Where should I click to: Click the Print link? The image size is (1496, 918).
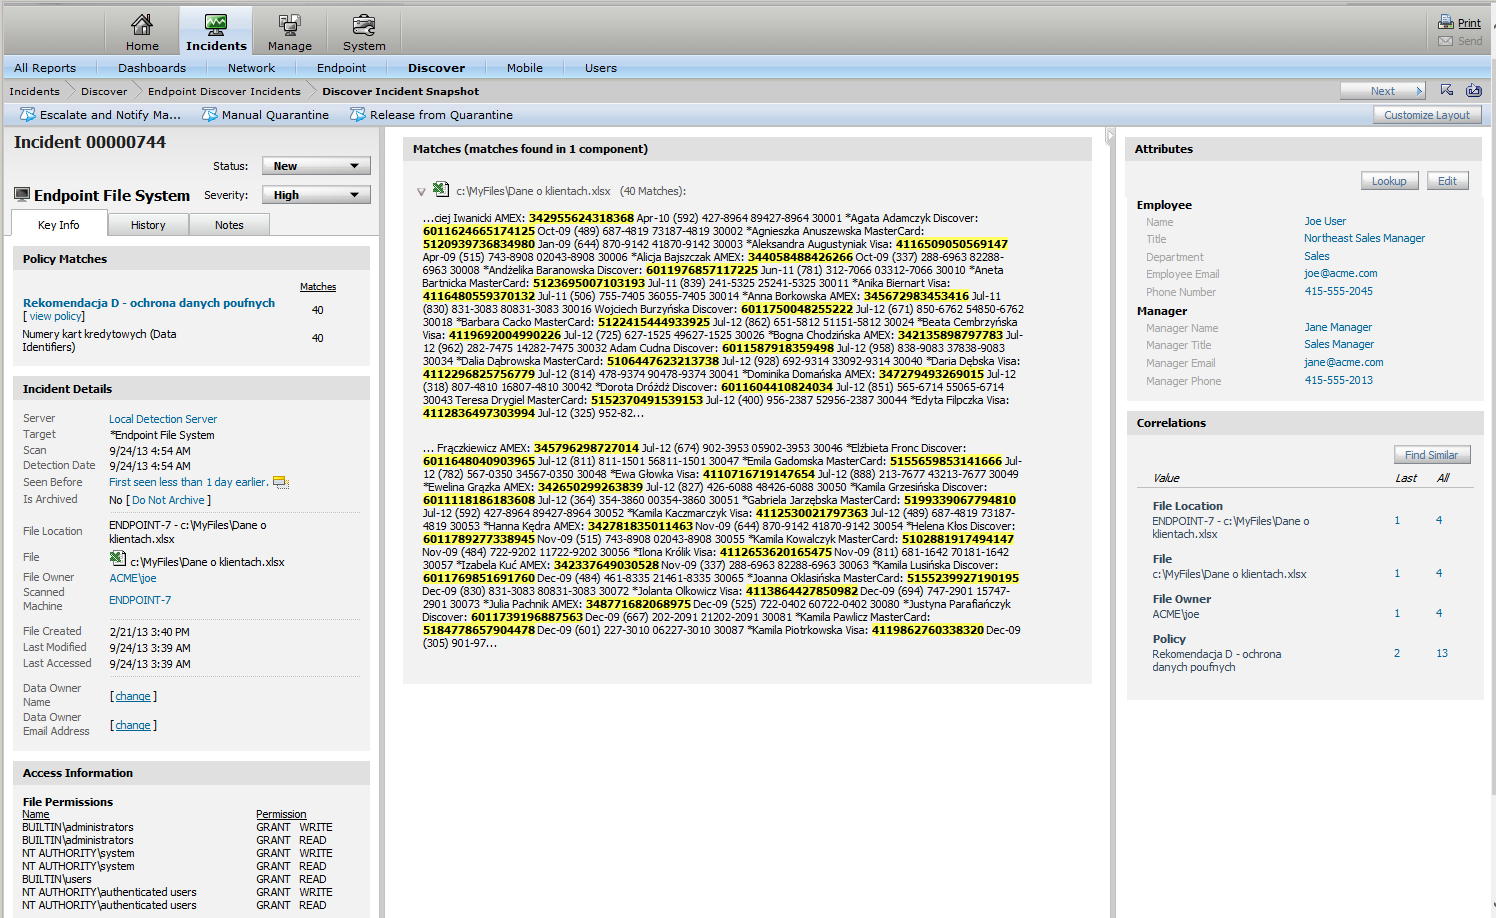(1469, 23)
